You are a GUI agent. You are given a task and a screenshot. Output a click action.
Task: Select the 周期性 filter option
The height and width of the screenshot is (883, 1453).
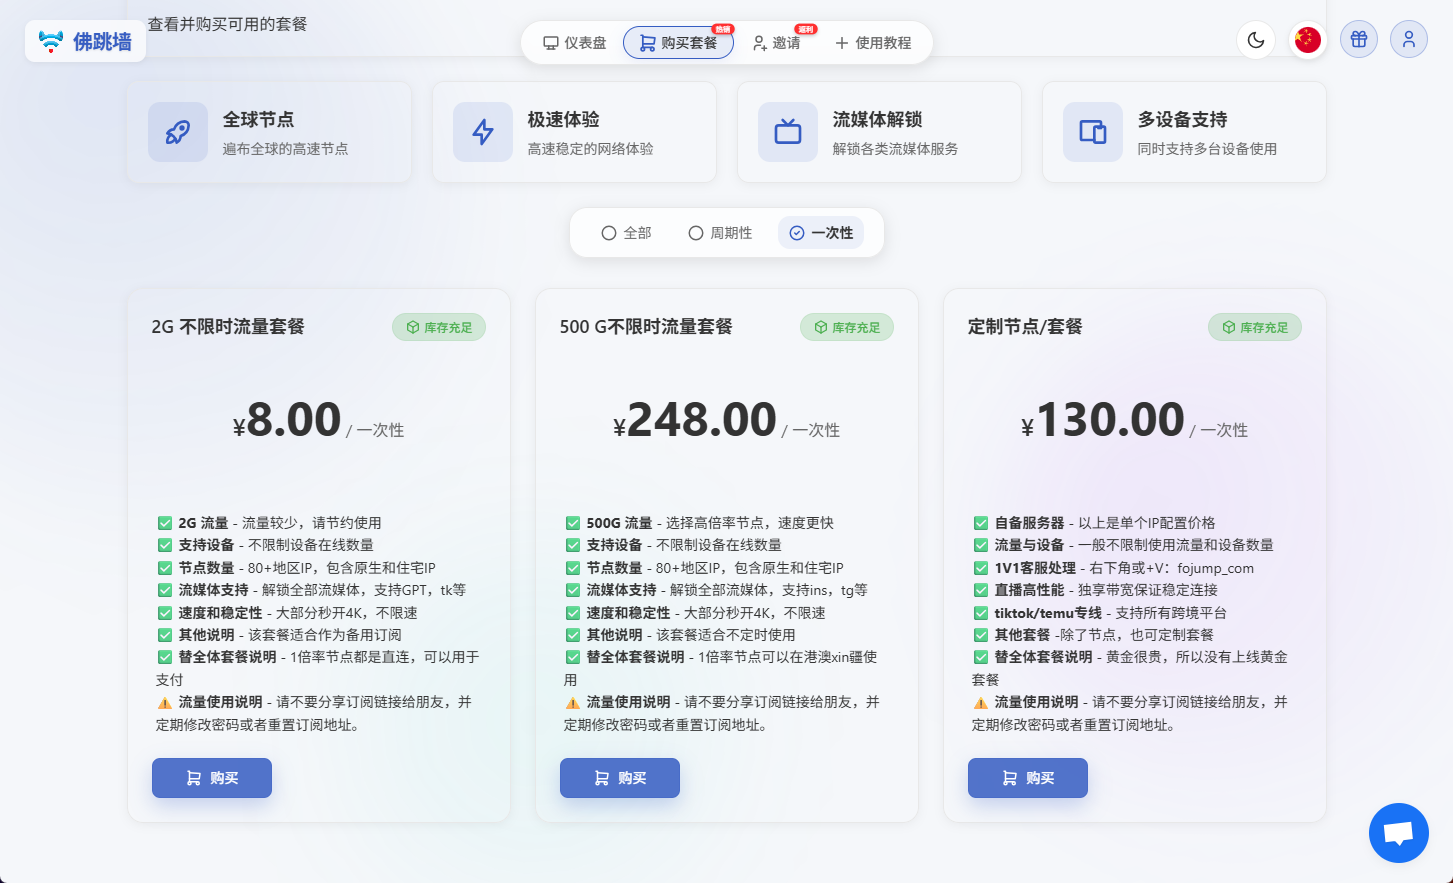(x=720, y=233)
